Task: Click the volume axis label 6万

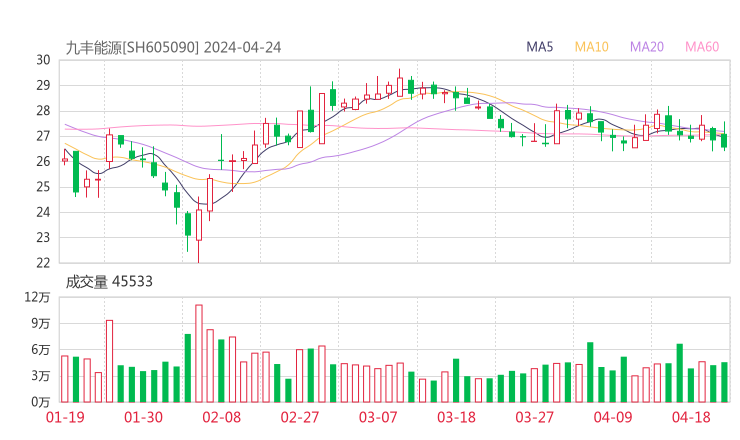Action: point(41,350)
